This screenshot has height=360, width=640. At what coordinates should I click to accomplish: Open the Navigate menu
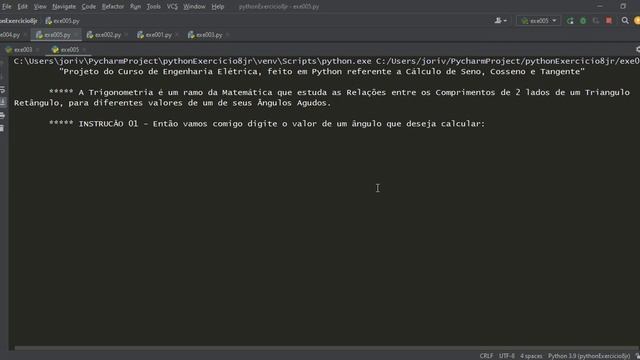click(64, 7)
